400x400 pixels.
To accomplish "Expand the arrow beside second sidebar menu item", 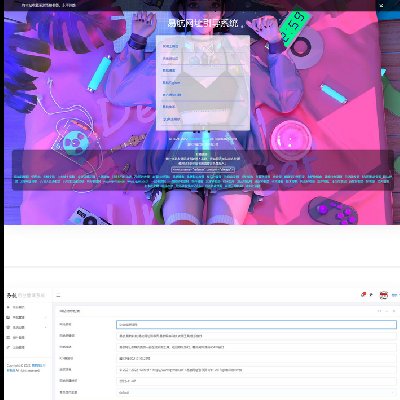I will pyautogui.click(x=46, y=317).
